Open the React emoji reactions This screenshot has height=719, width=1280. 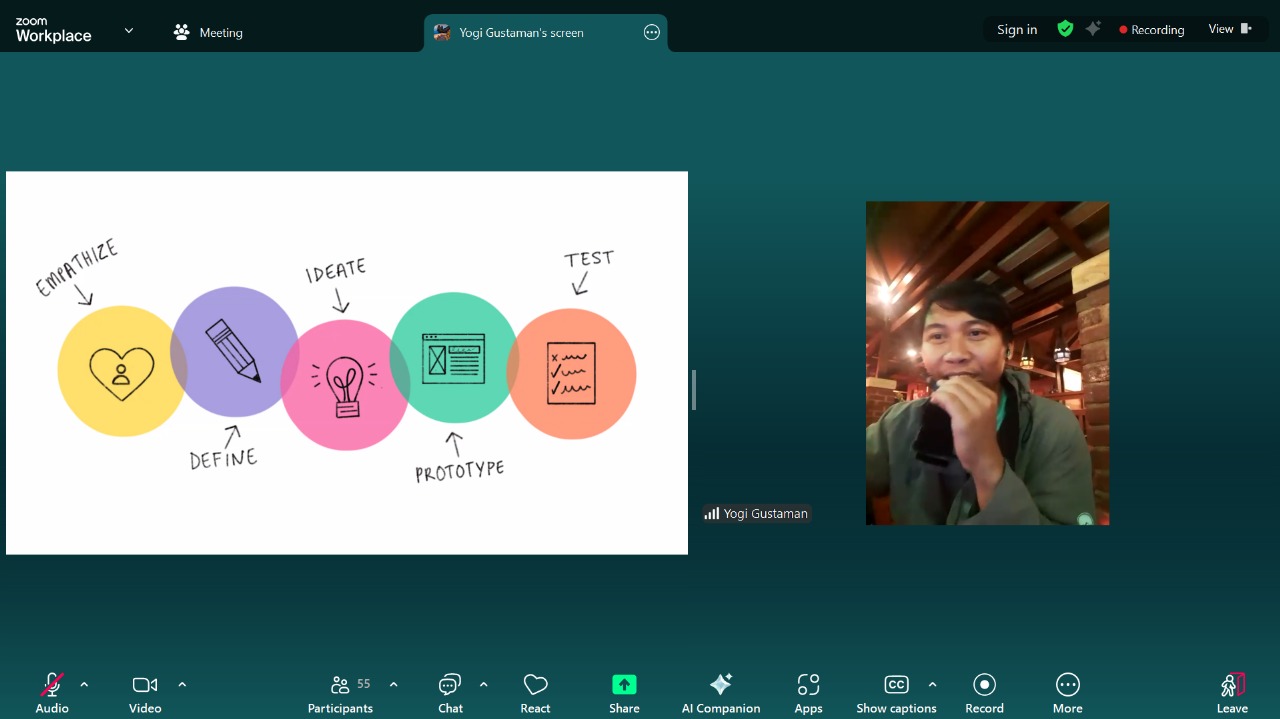click(535, 693)
